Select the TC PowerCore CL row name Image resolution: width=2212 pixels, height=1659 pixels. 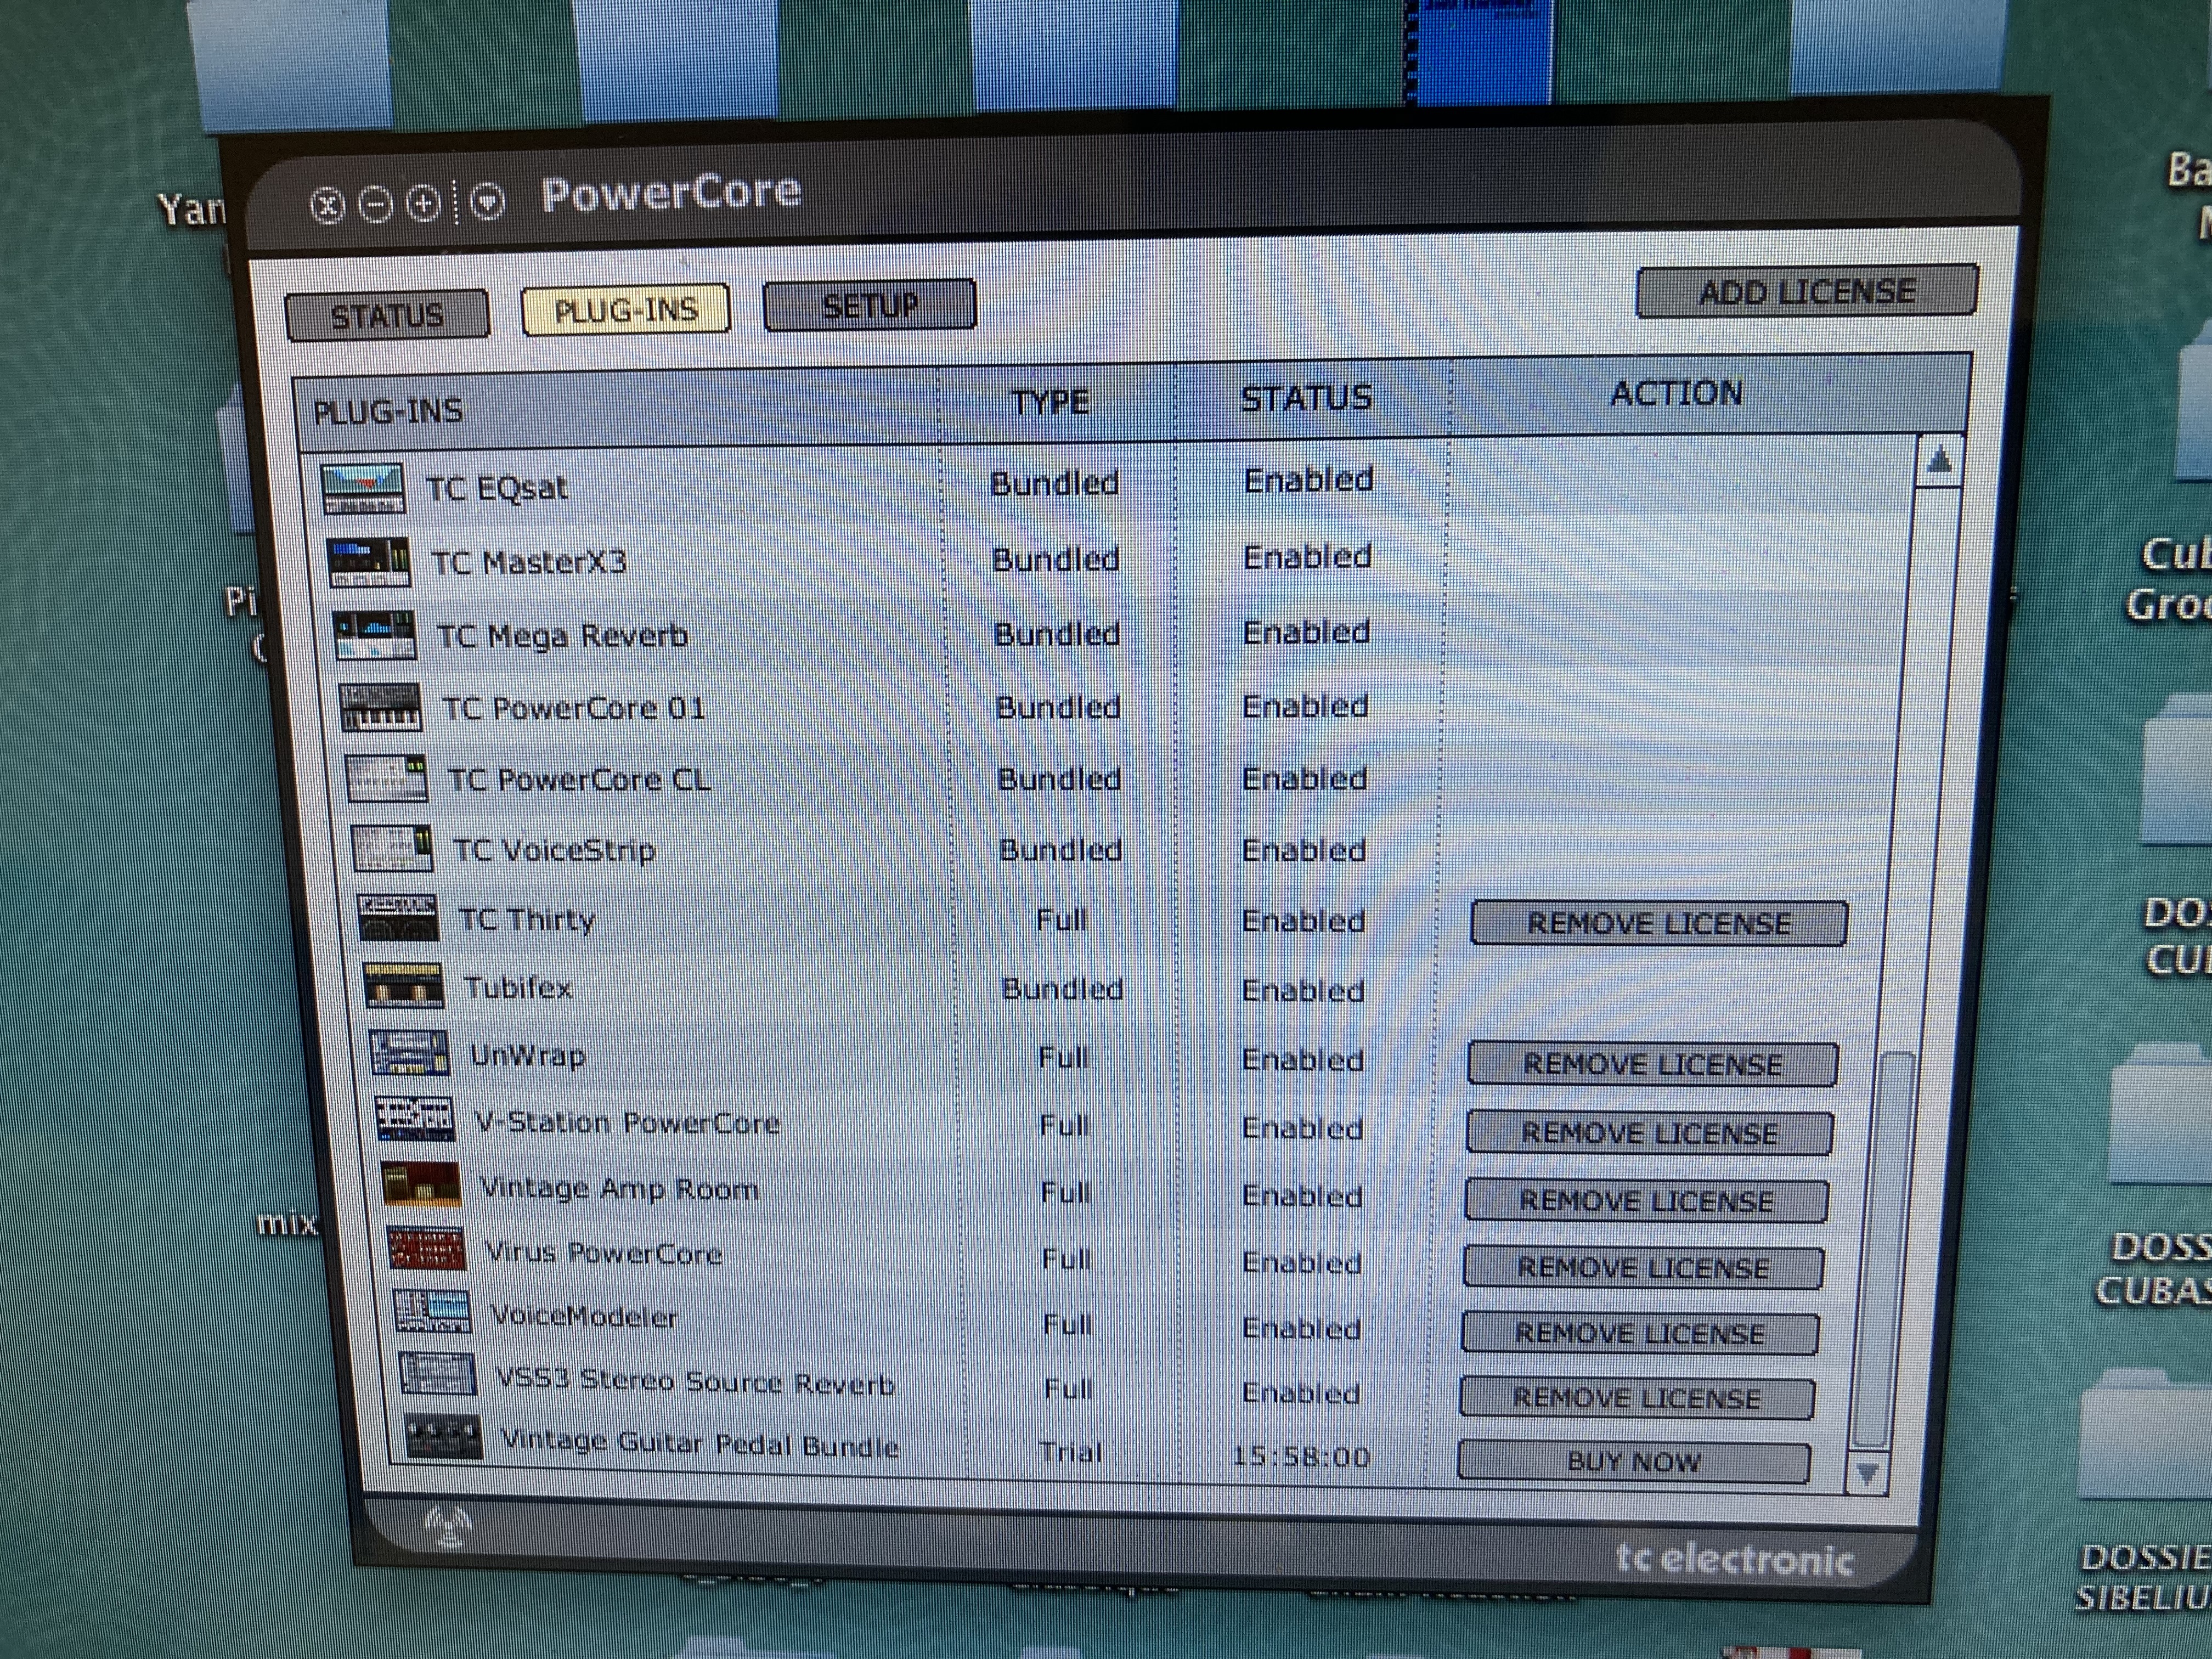pyautogui.click(x=580, y=779)
